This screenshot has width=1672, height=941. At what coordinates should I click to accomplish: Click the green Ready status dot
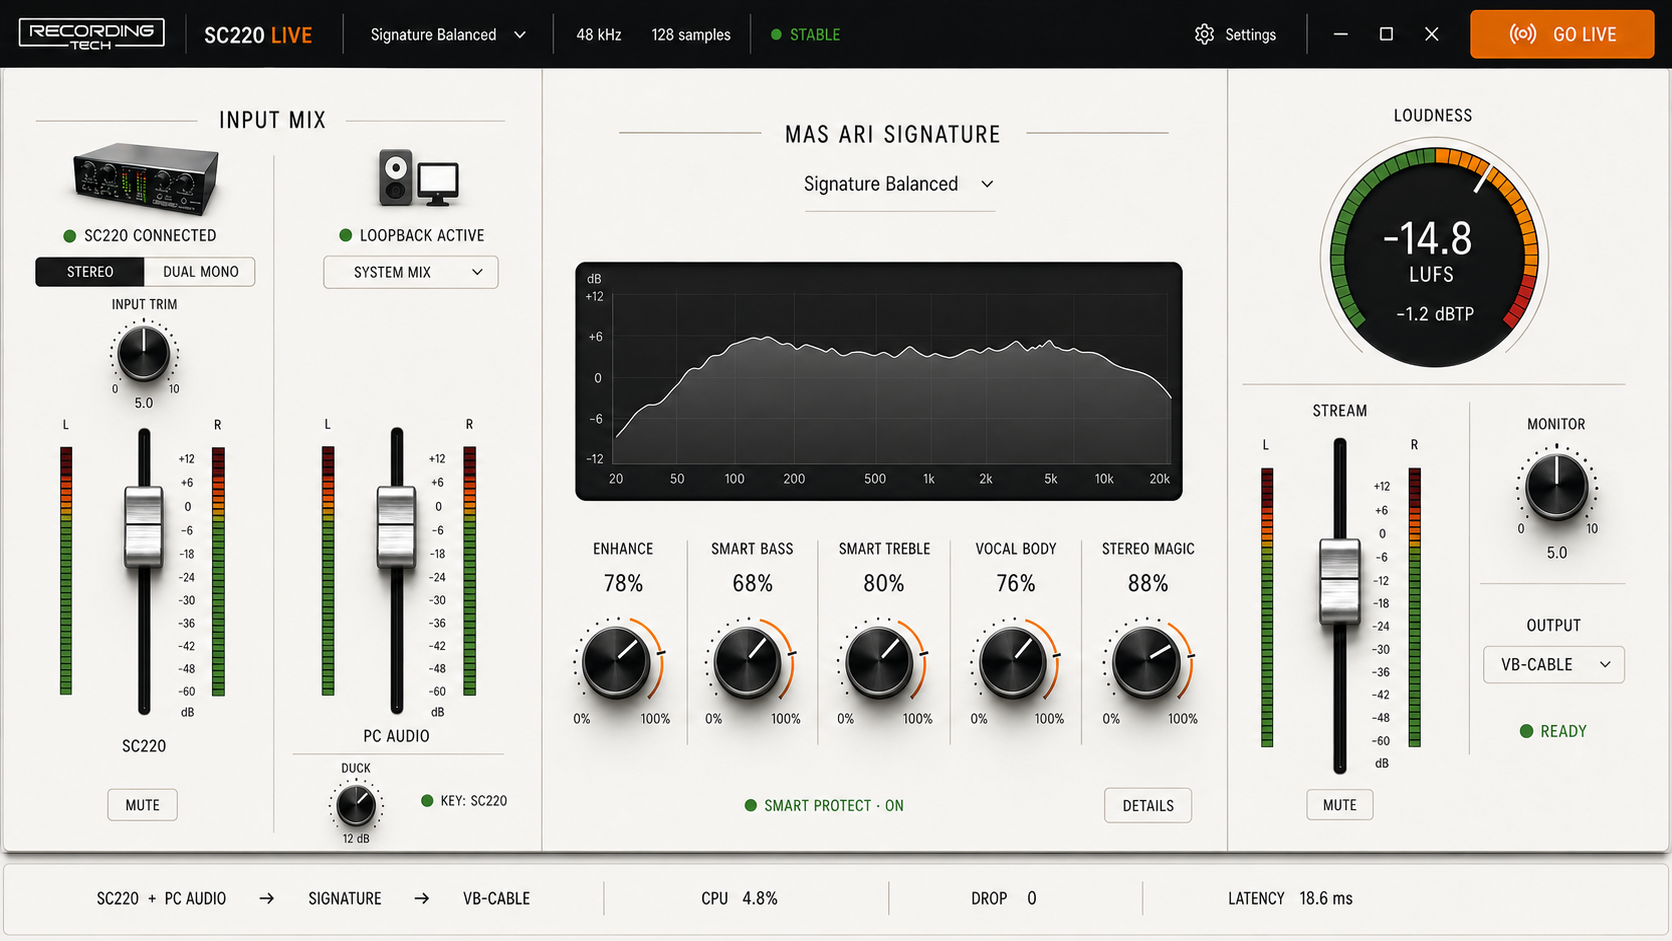[1526, 731]
